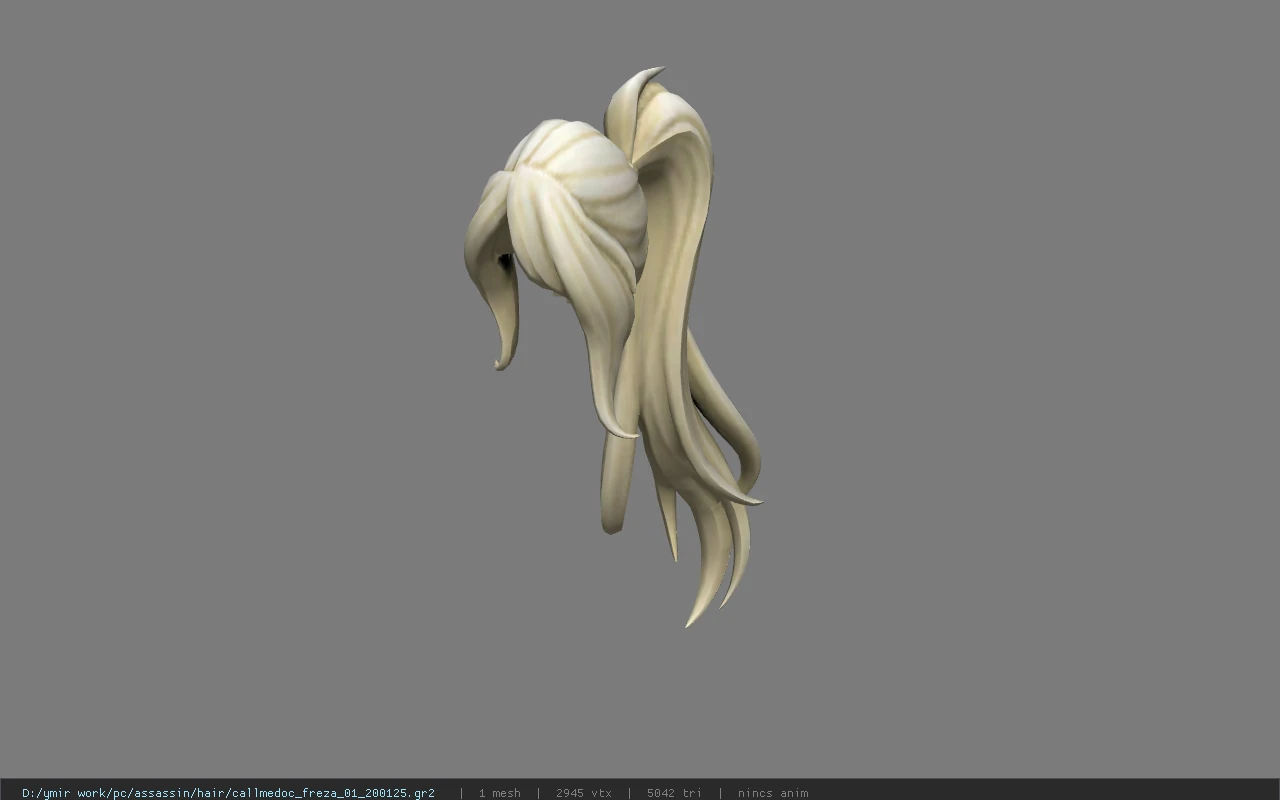The image size is (1280, 800).
Task: Click the '5042 tri' triangle count
Action: (674, 793)
